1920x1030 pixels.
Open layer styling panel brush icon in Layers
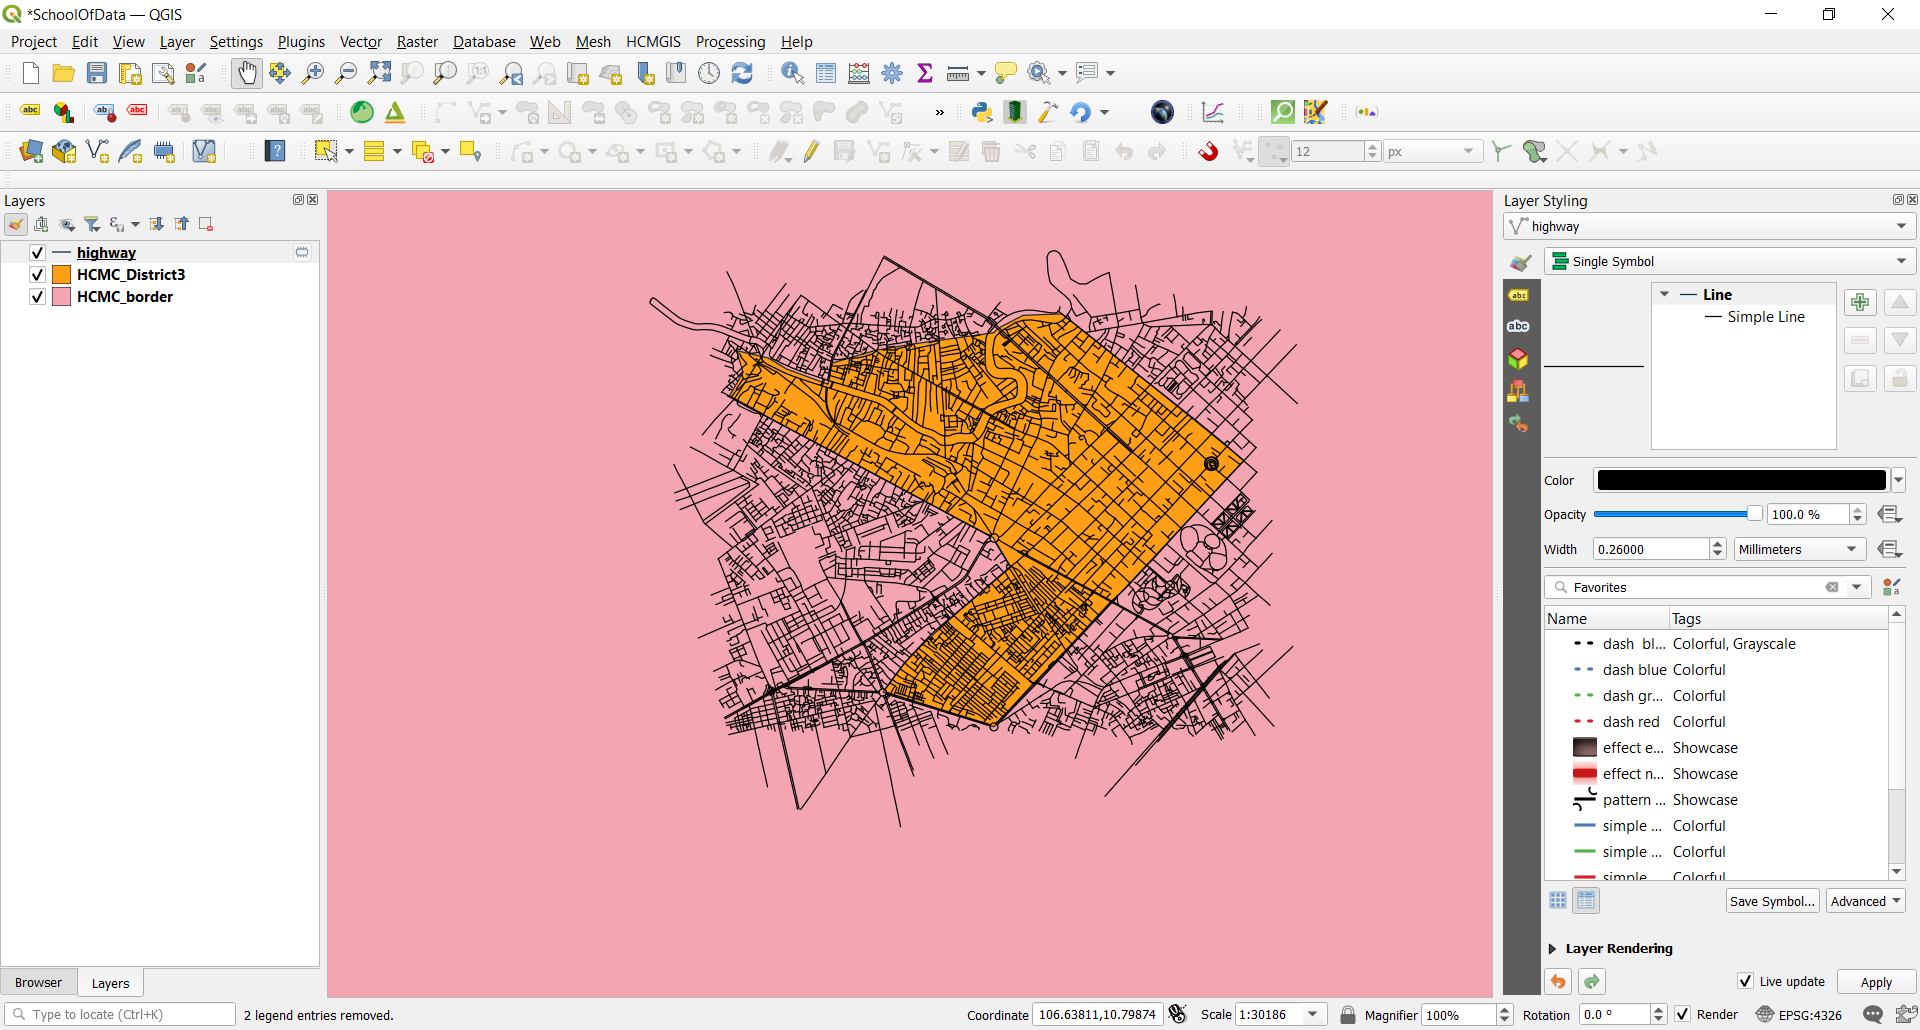coord(16,224)
